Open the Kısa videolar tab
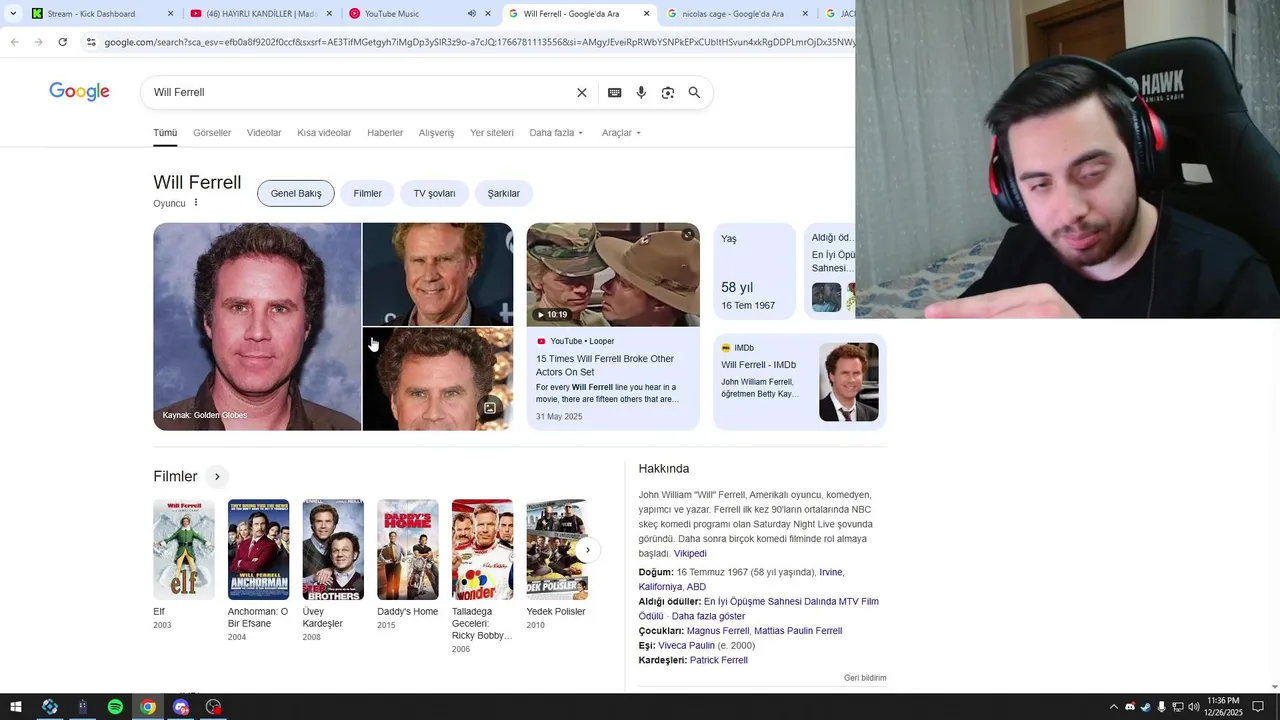 click(324, 133)
